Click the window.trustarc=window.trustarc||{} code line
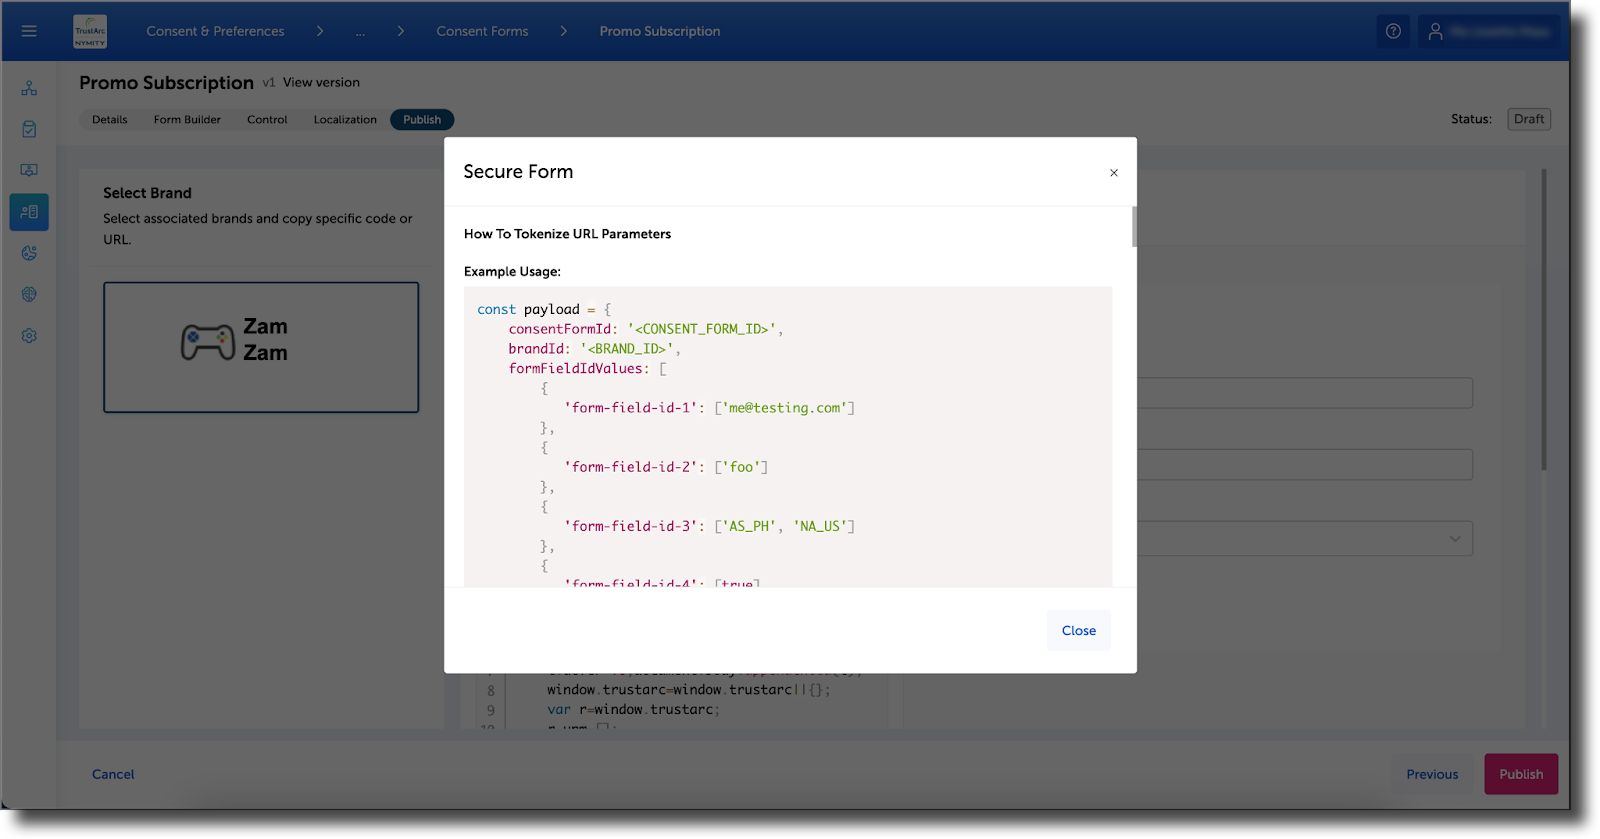This screenshot has width=1600, height=839. (x=689, y=690)
